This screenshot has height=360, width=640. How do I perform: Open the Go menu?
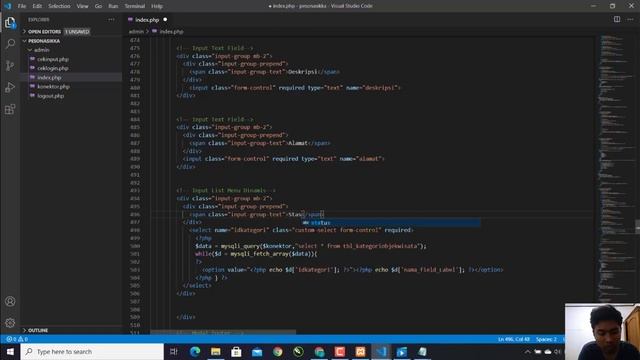[x=98, y=6]
